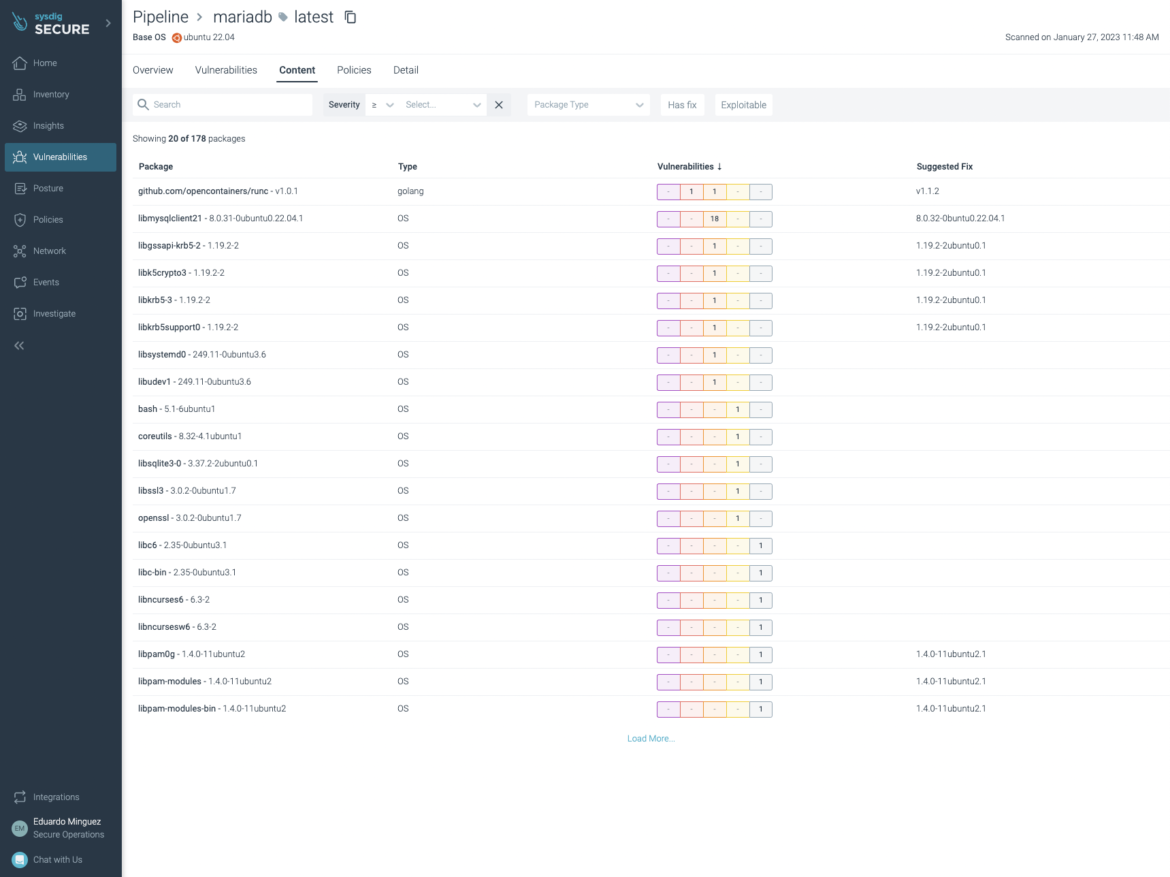The image size is (1170, 877).
Task: Click the Type column header
Action: click(407, 166)
